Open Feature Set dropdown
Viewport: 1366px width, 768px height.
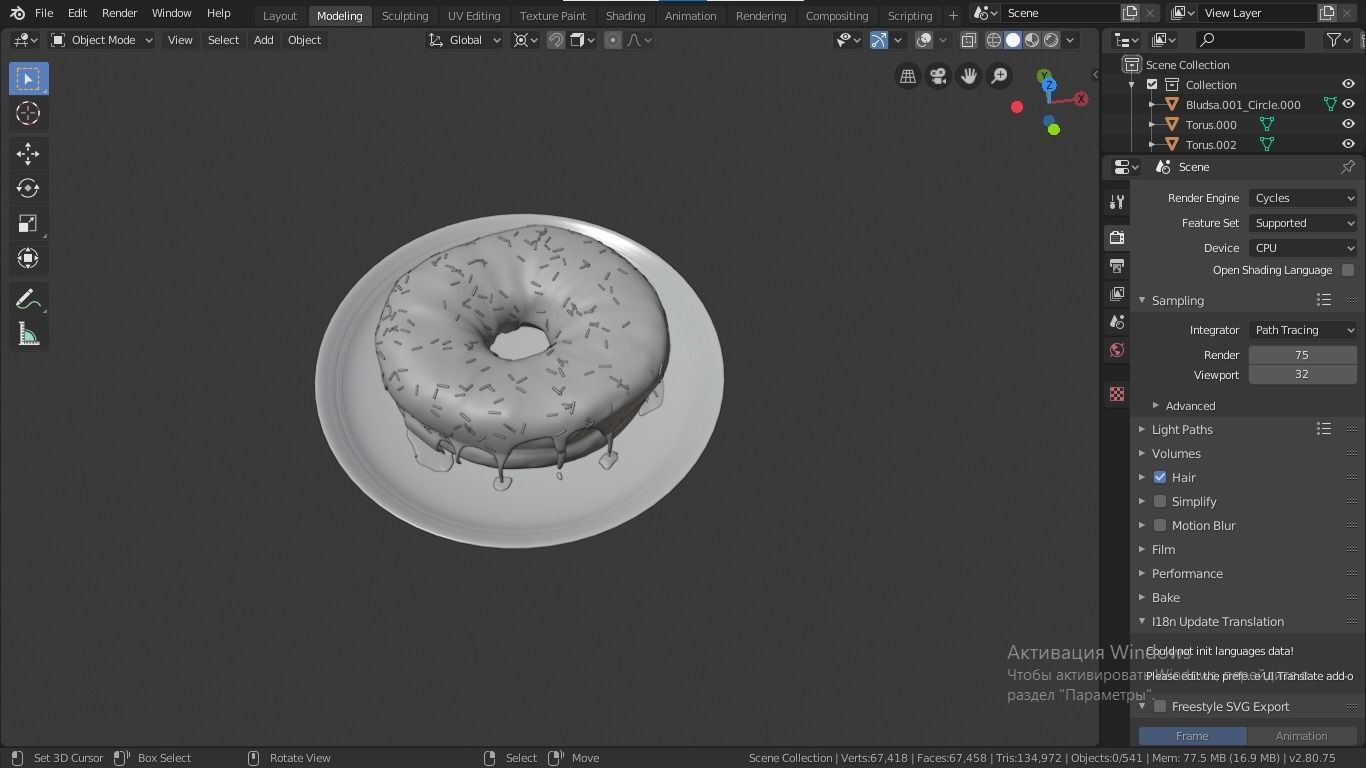coord(1303,223)
